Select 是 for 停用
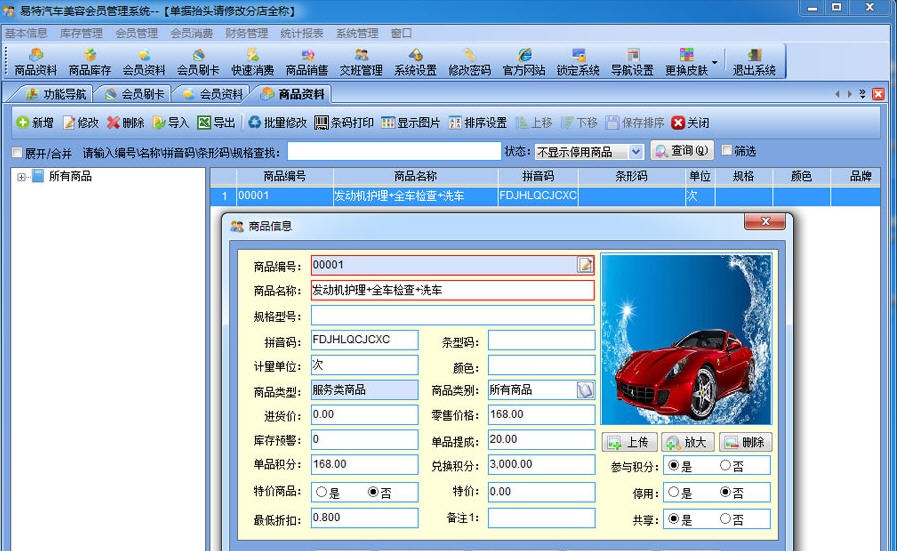897x551 pixels. 674,492
